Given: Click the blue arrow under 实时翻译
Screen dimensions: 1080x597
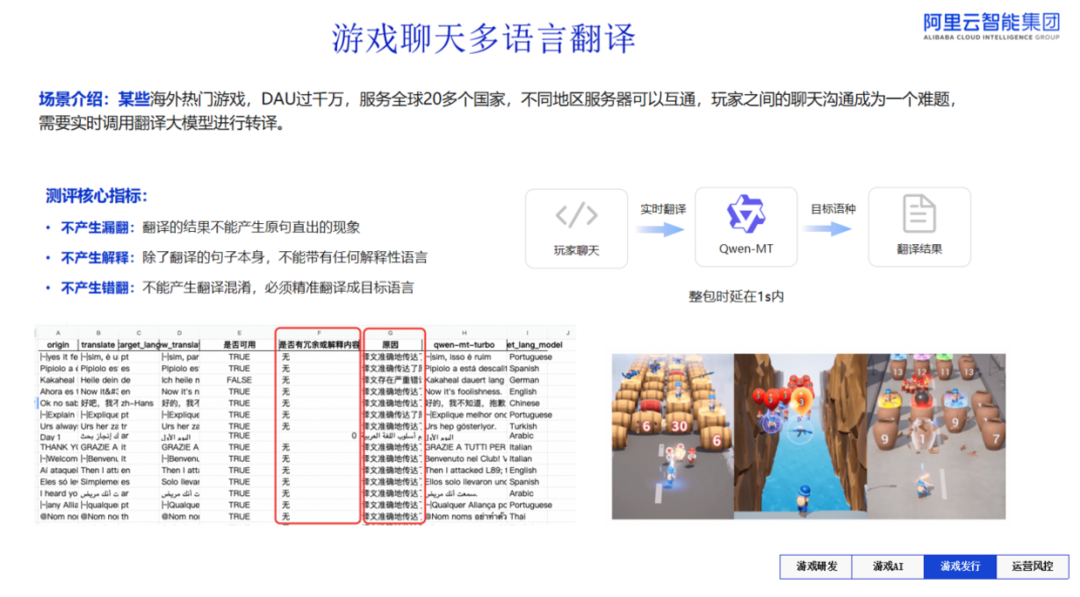Looking at the screenshot, I should pyautogui.click(x=661, y=229).
